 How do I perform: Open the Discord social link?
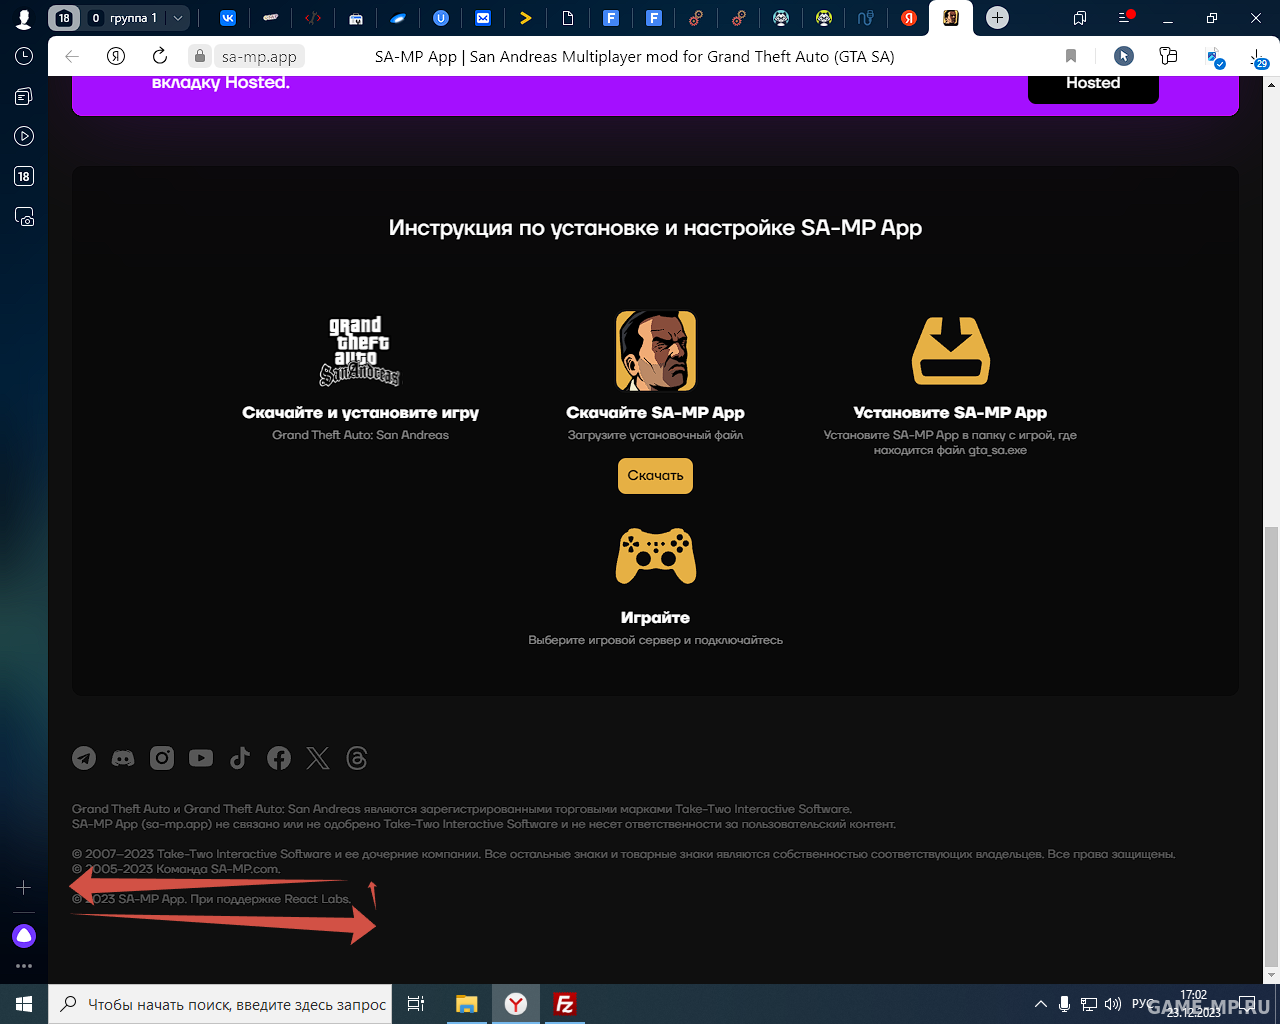click(123, 758)
